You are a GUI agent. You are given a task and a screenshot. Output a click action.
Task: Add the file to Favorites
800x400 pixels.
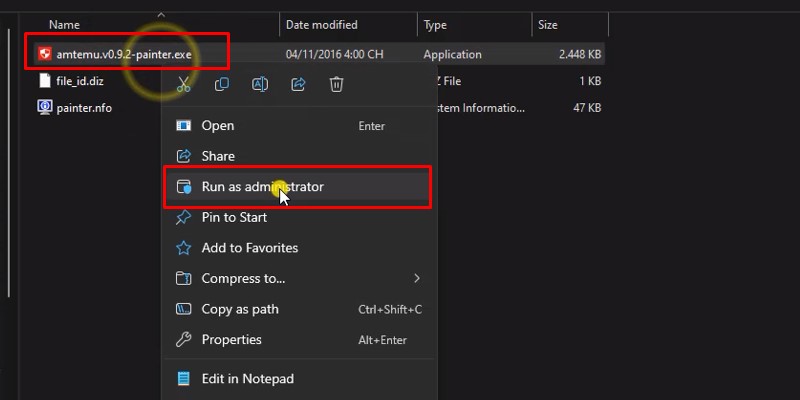pos(249,248)
